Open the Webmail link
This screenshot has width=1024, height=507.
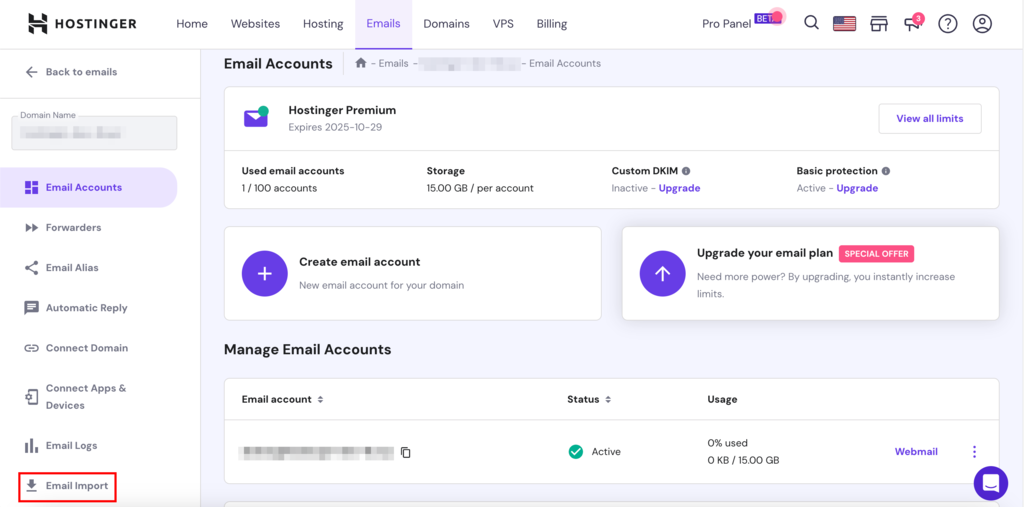[916, 452]
